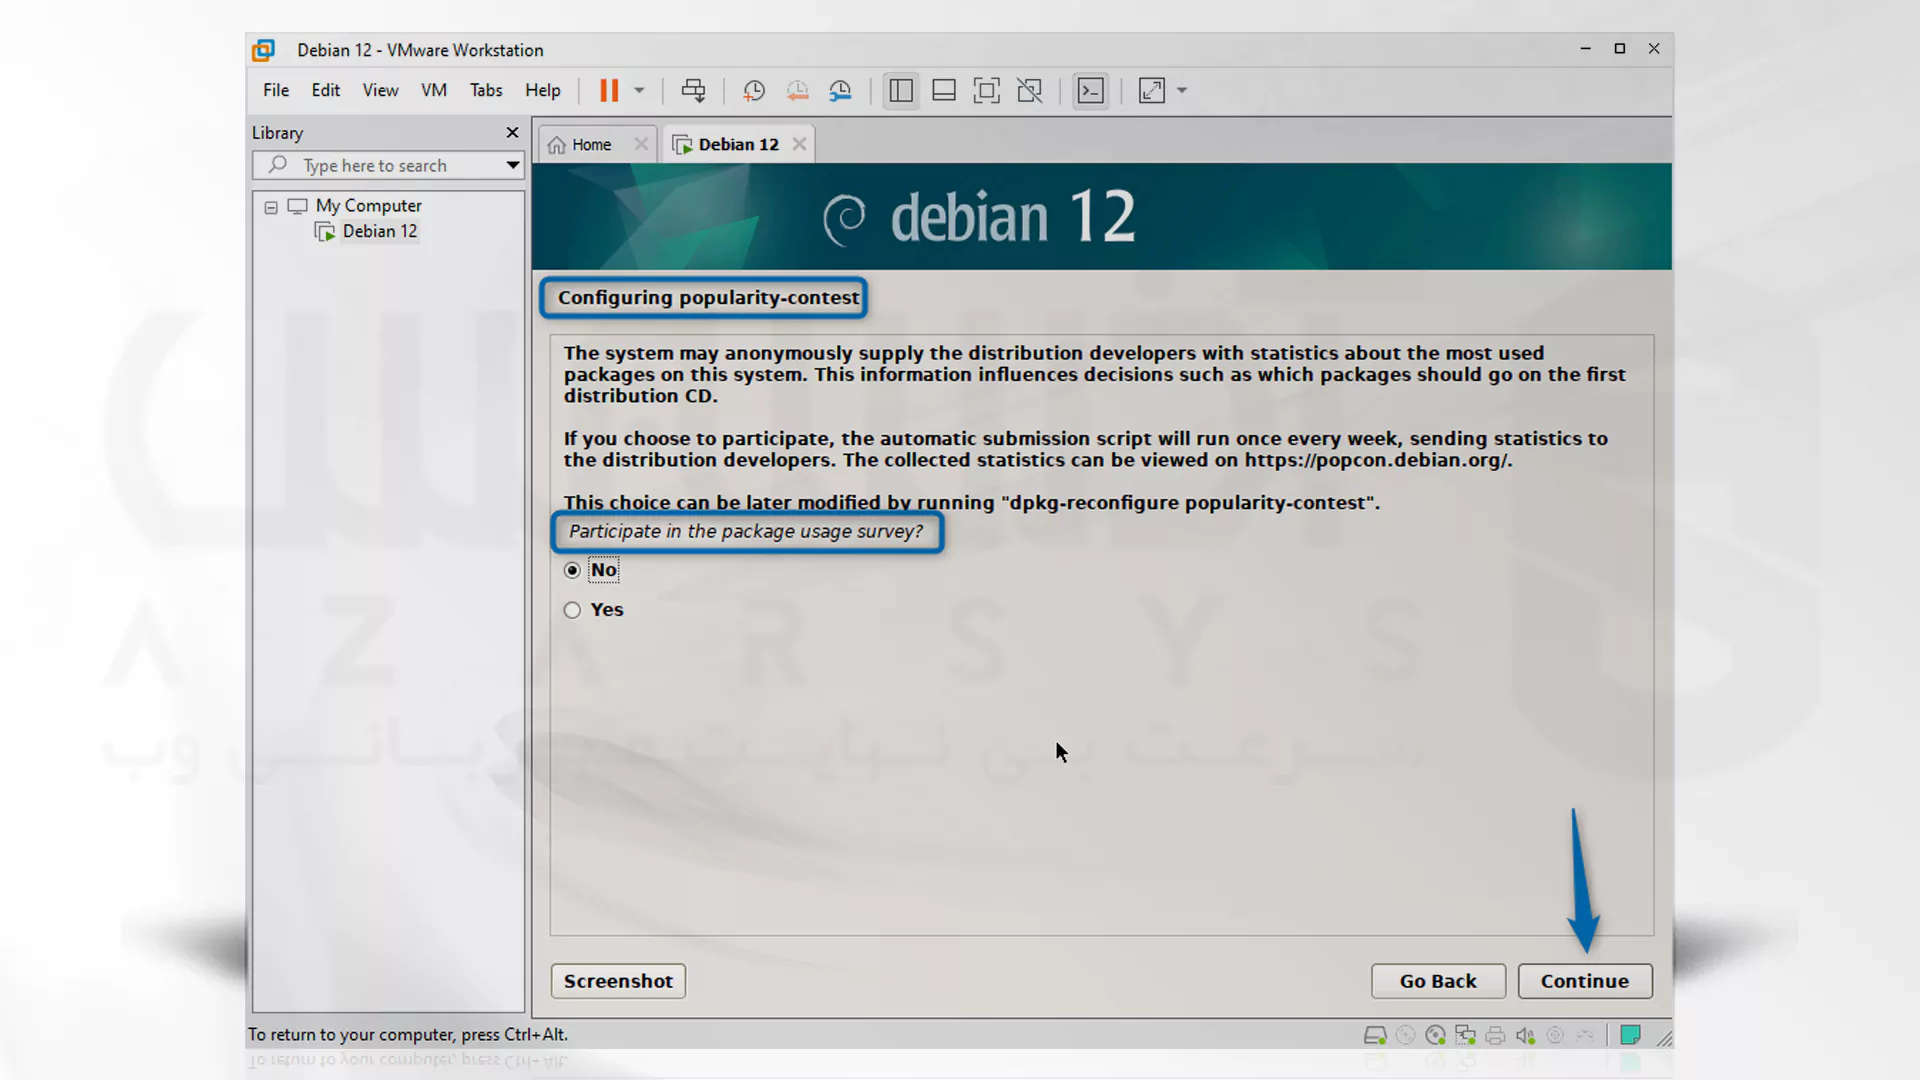Toggle participation in package usage survey
1920x1080 pixels.
(x=572, y=609)
